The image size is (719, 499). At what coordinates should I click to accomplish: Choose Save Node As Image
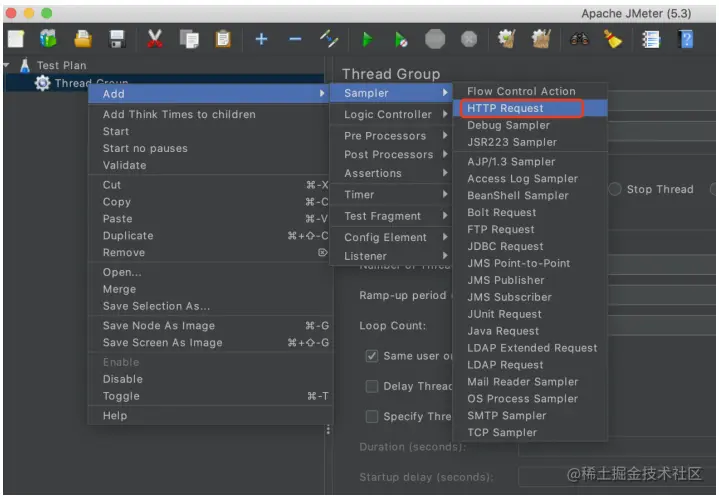(x=209, y=326)
